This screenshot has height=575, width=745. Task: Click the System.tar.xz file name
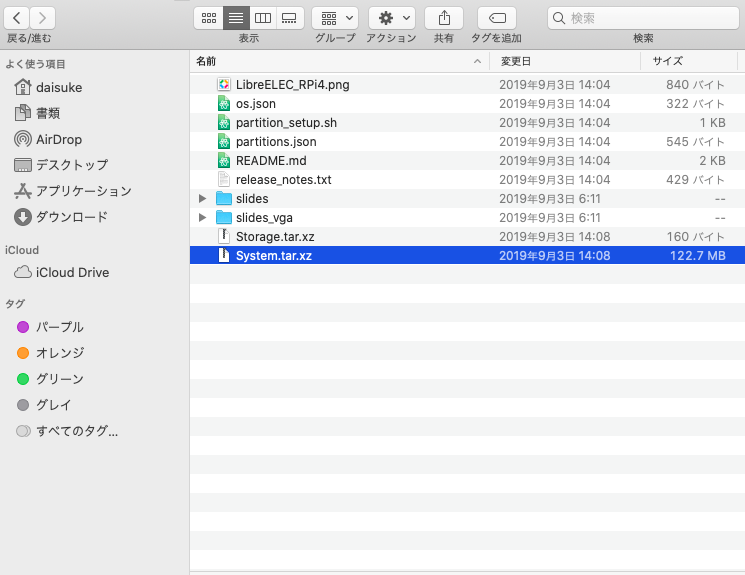click(274, 256)
